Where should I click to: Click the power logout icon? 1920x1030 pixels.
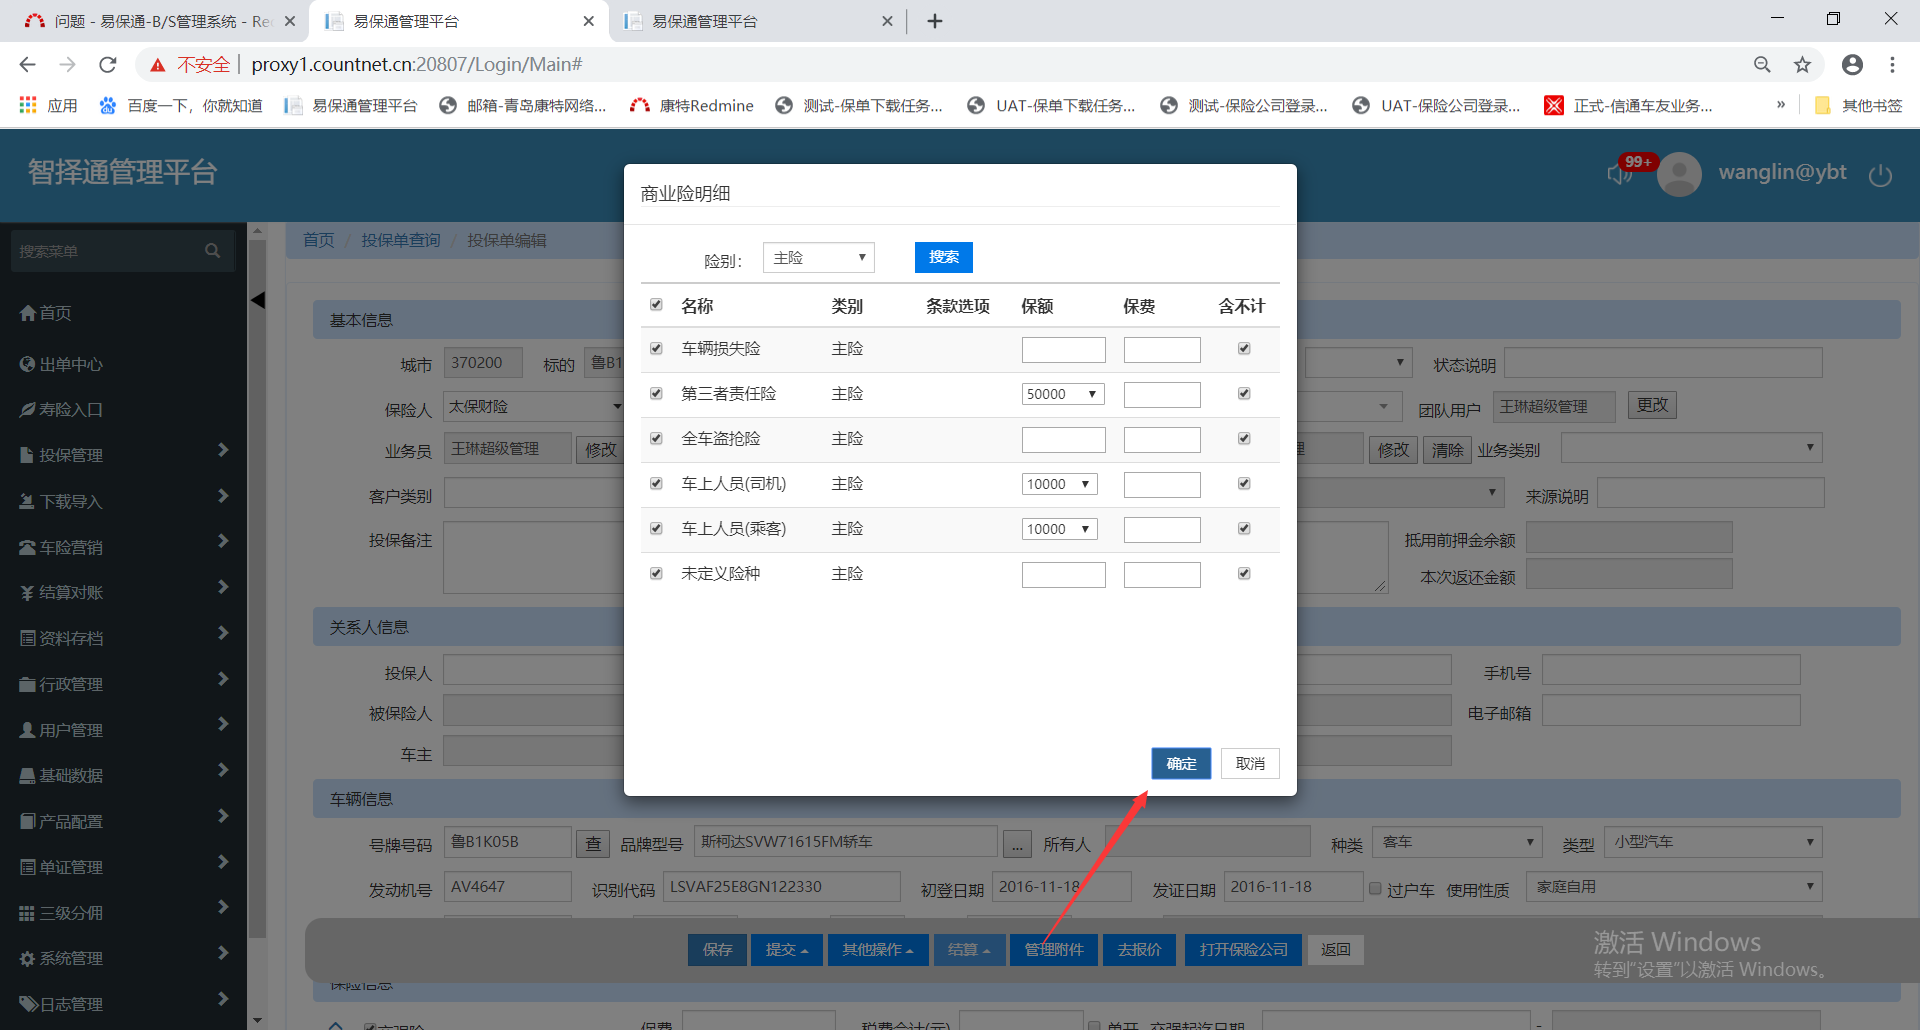[1880, 175]
